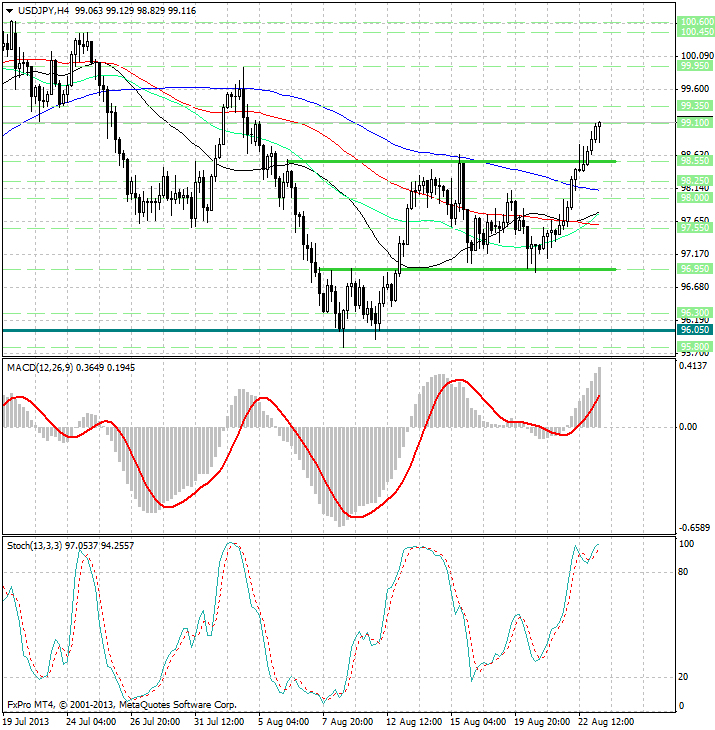
Task: Click the 26 Jul 20:00 time label
Action: [x=155, y=722]
